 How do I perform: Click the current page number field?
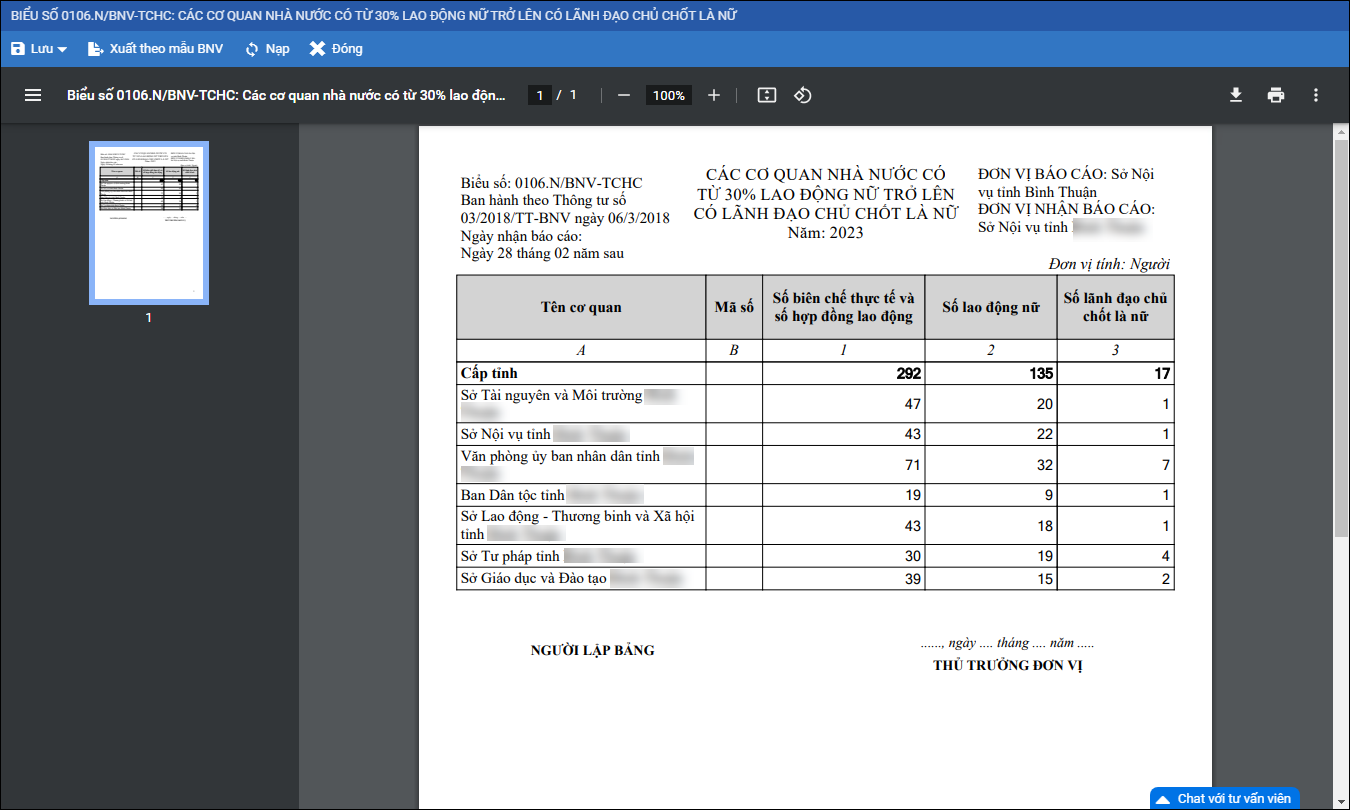tap(540, 95)
